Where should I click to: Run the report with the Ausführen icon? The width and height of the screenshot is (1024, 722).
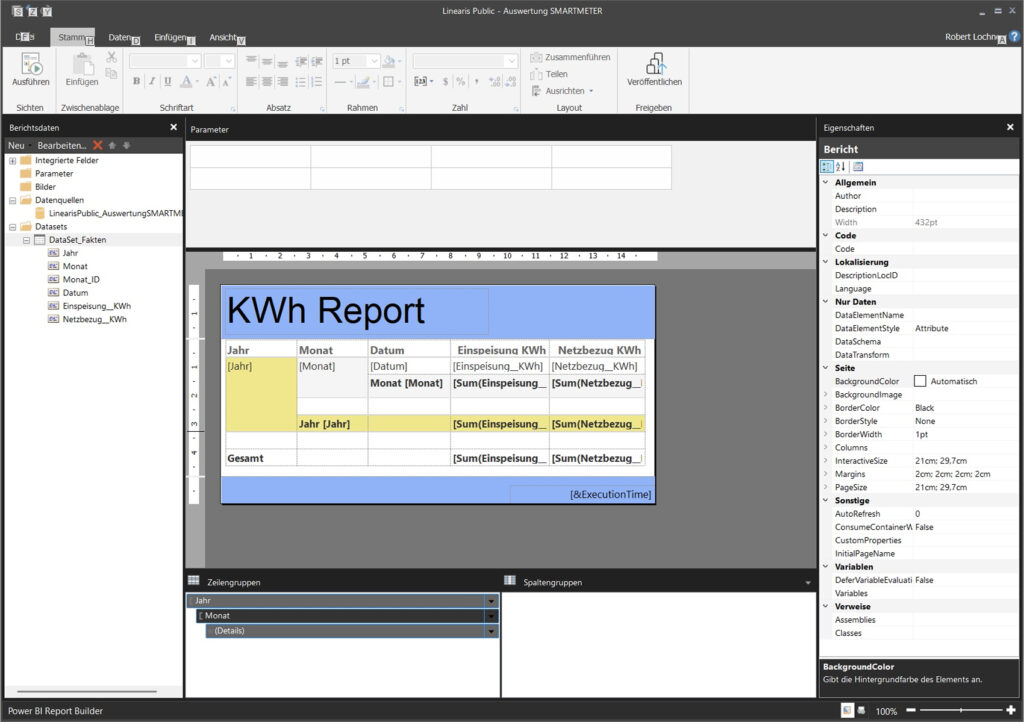(x=30, y=66)
